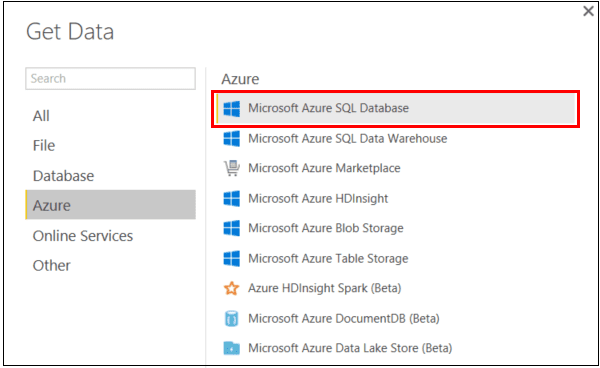Click the Windows logo icon beside SQL Data Warehouse
The height and width of the screenshot is (368, 600).
tap(232, 138)
